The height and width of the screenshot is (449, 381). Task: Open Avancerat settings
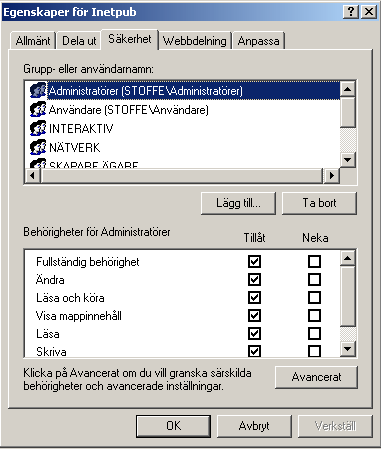(x=316, y=377)
